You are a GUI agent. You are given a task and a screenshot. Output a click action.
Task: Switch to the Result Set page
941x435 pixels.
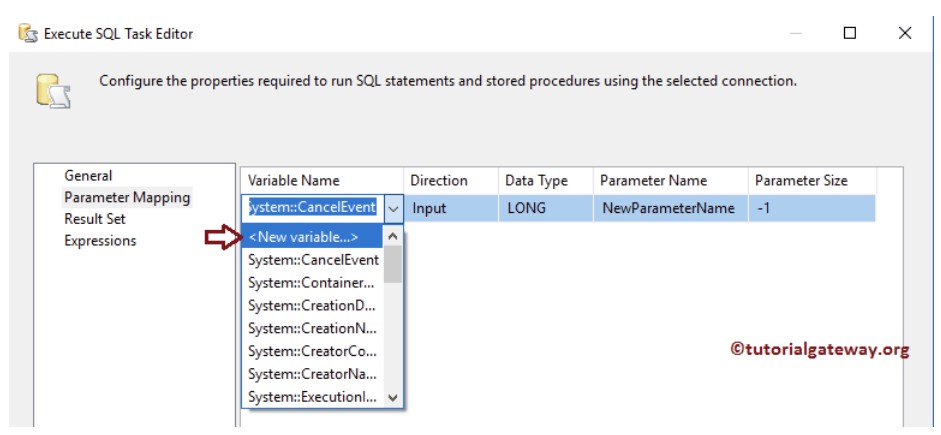95,219
